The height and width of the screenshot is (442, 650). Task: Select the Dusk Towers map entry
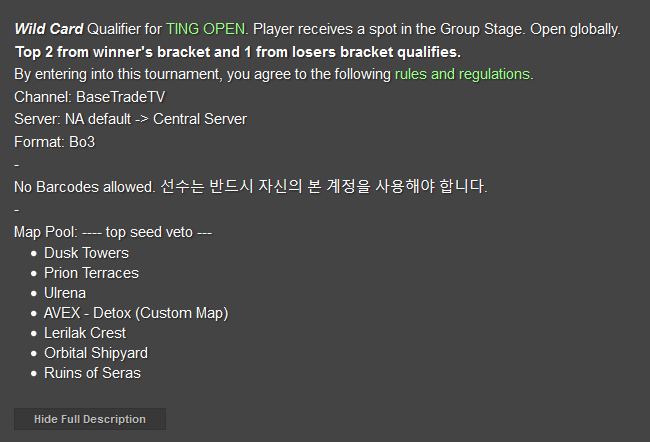86,253
